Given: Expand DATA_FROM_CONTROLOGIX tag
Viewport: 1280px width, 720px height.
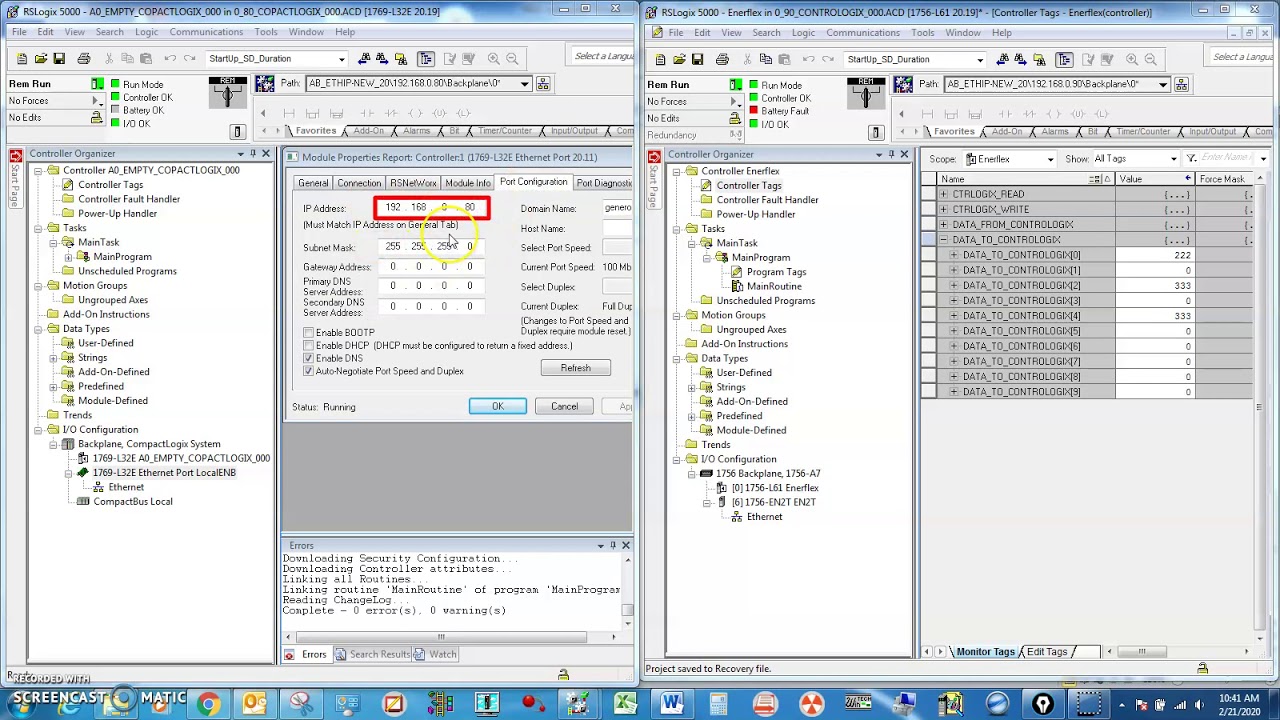Looking at the screenshot, I should tap(943, 225).
